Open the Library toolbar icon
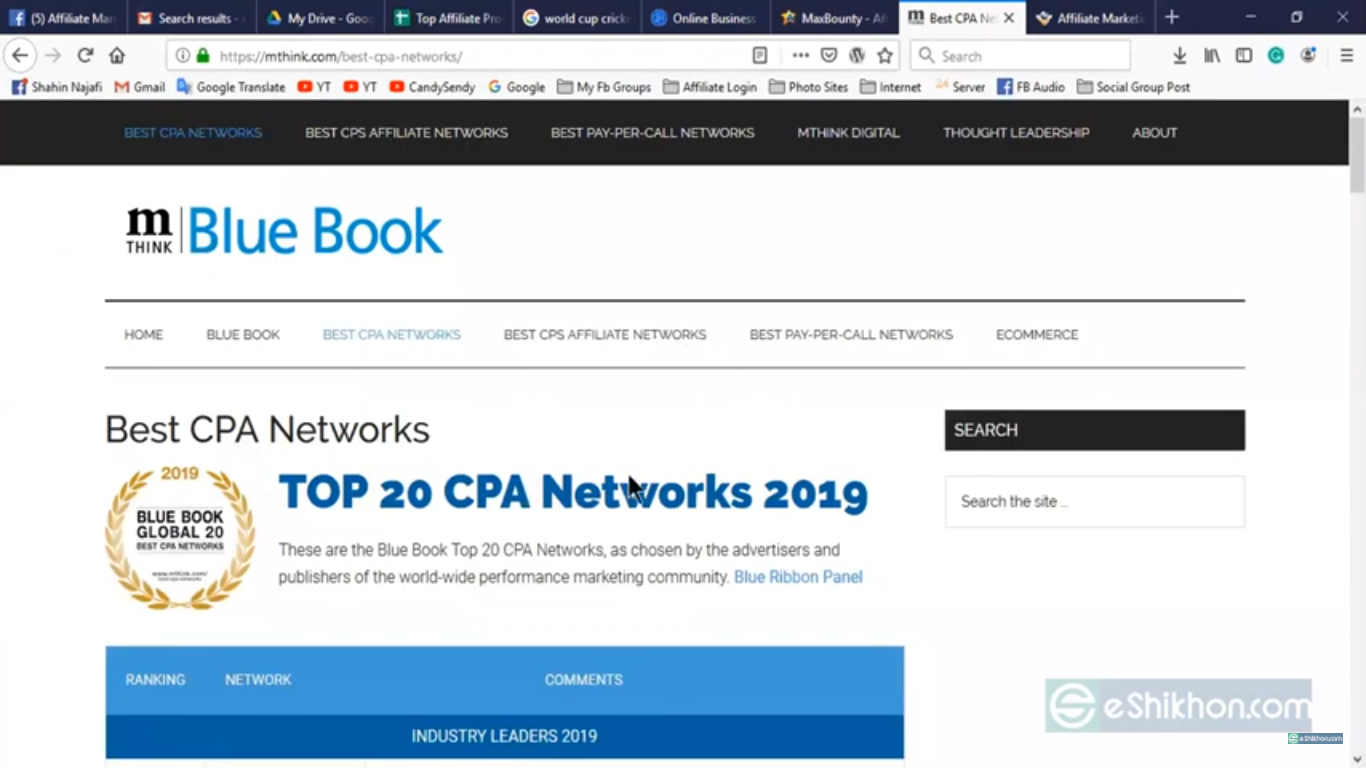The height and width of the screenshot is (768, 1366). click(1211, 55)
